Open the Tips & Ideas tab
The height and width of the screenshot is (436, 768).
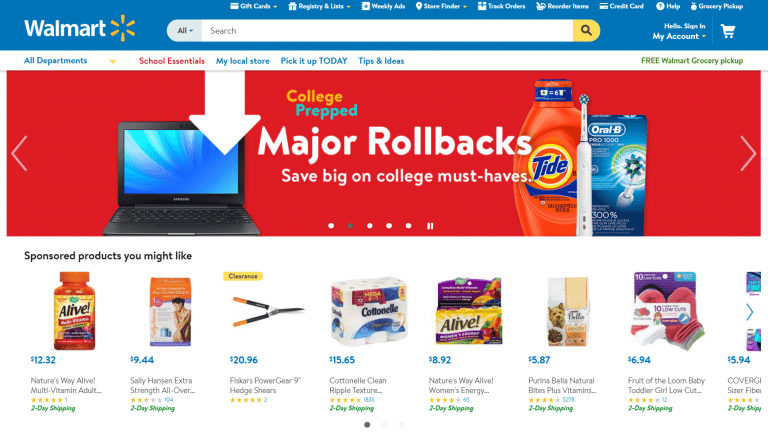381,61
